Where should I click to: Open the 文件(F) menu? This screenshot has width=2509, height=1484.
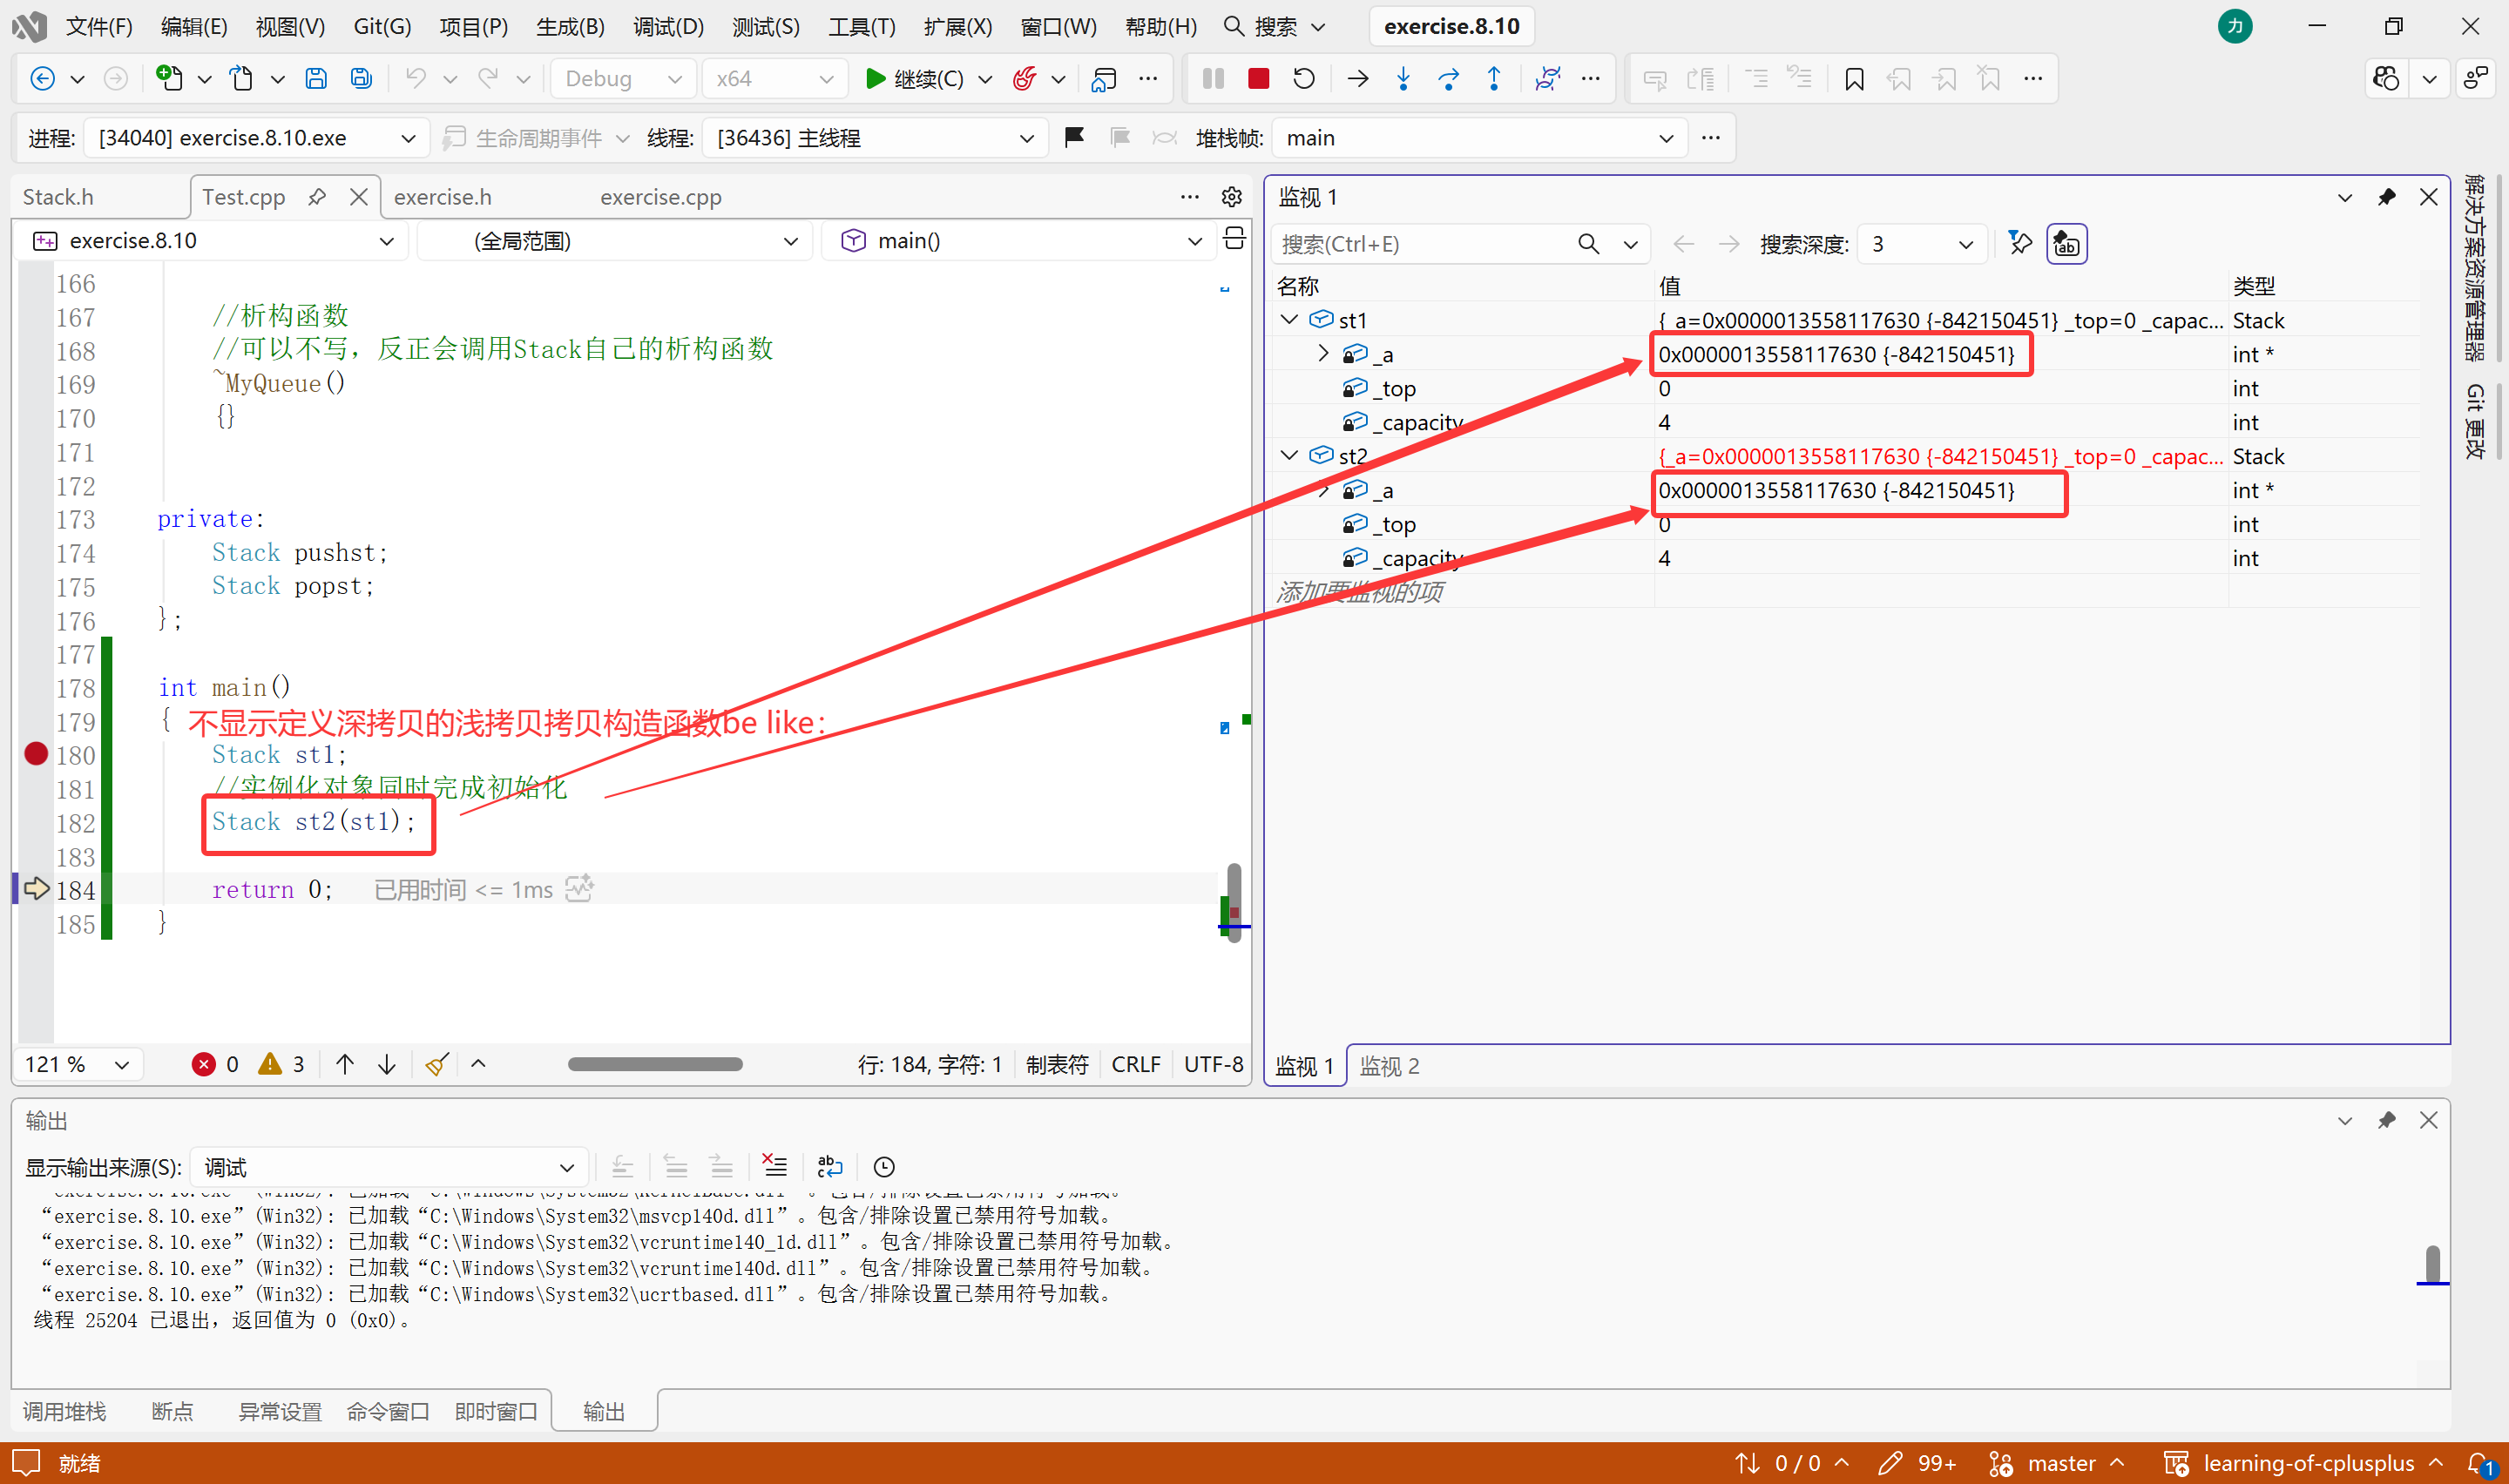pyautogui.click(x=99, y=26)
